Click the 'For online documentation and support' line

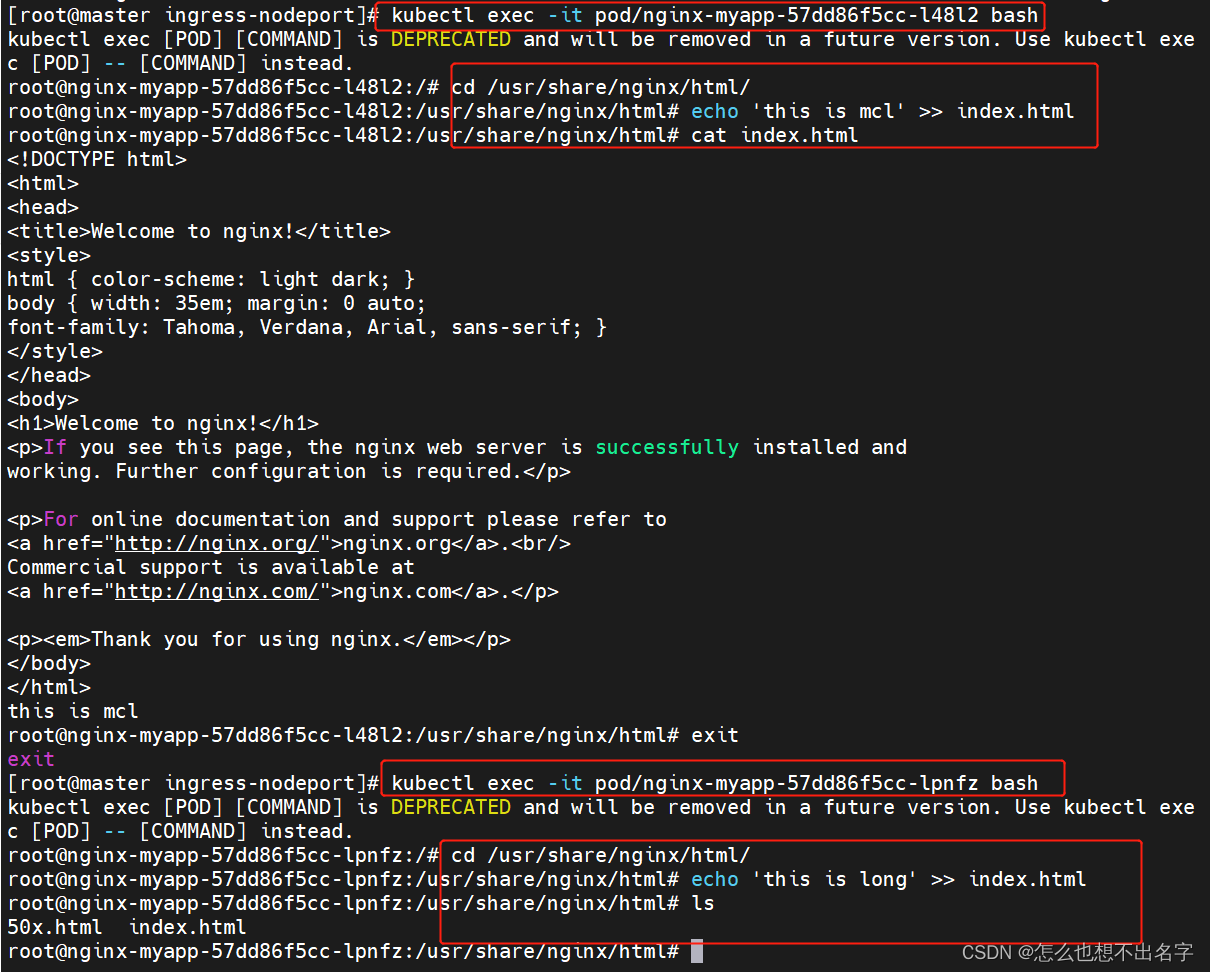(x=337, y=519)
